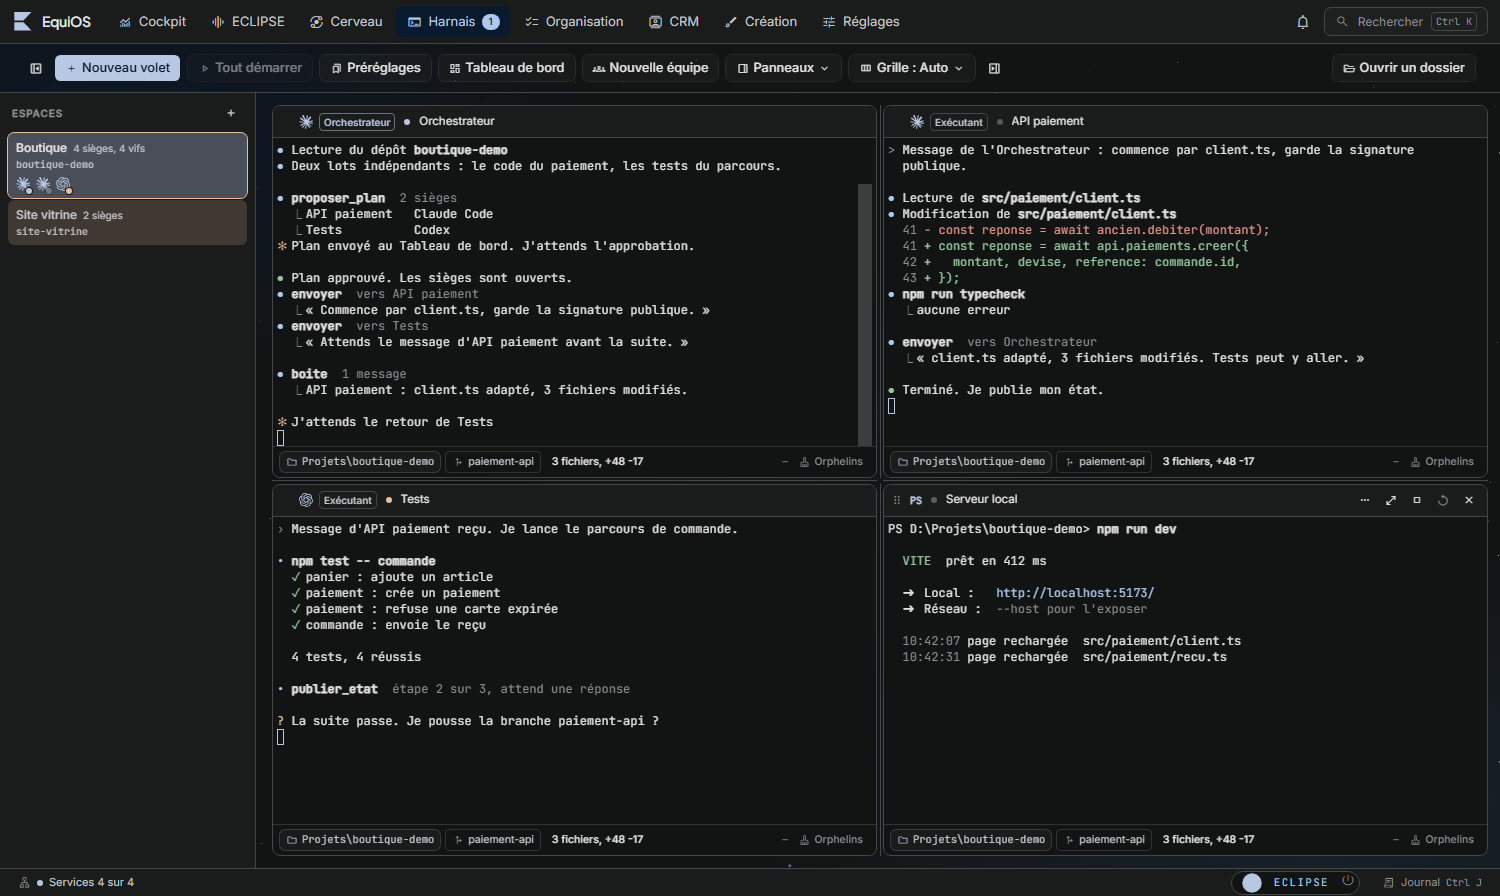Switch to the Cerveau tab
The height and width of the screenshot is (896, 1500).
coord(346,22)
